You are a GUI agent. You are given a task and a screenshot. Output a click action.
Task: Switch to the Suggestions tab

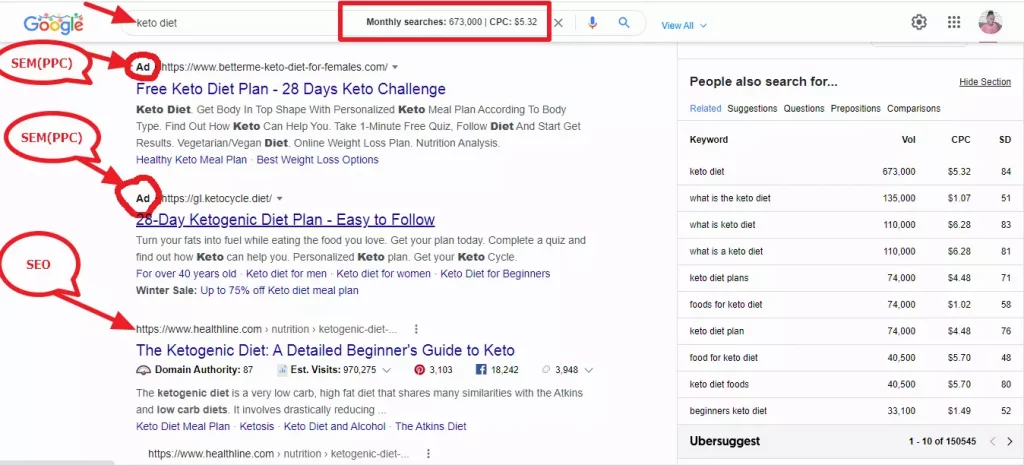tap(752, 108)
